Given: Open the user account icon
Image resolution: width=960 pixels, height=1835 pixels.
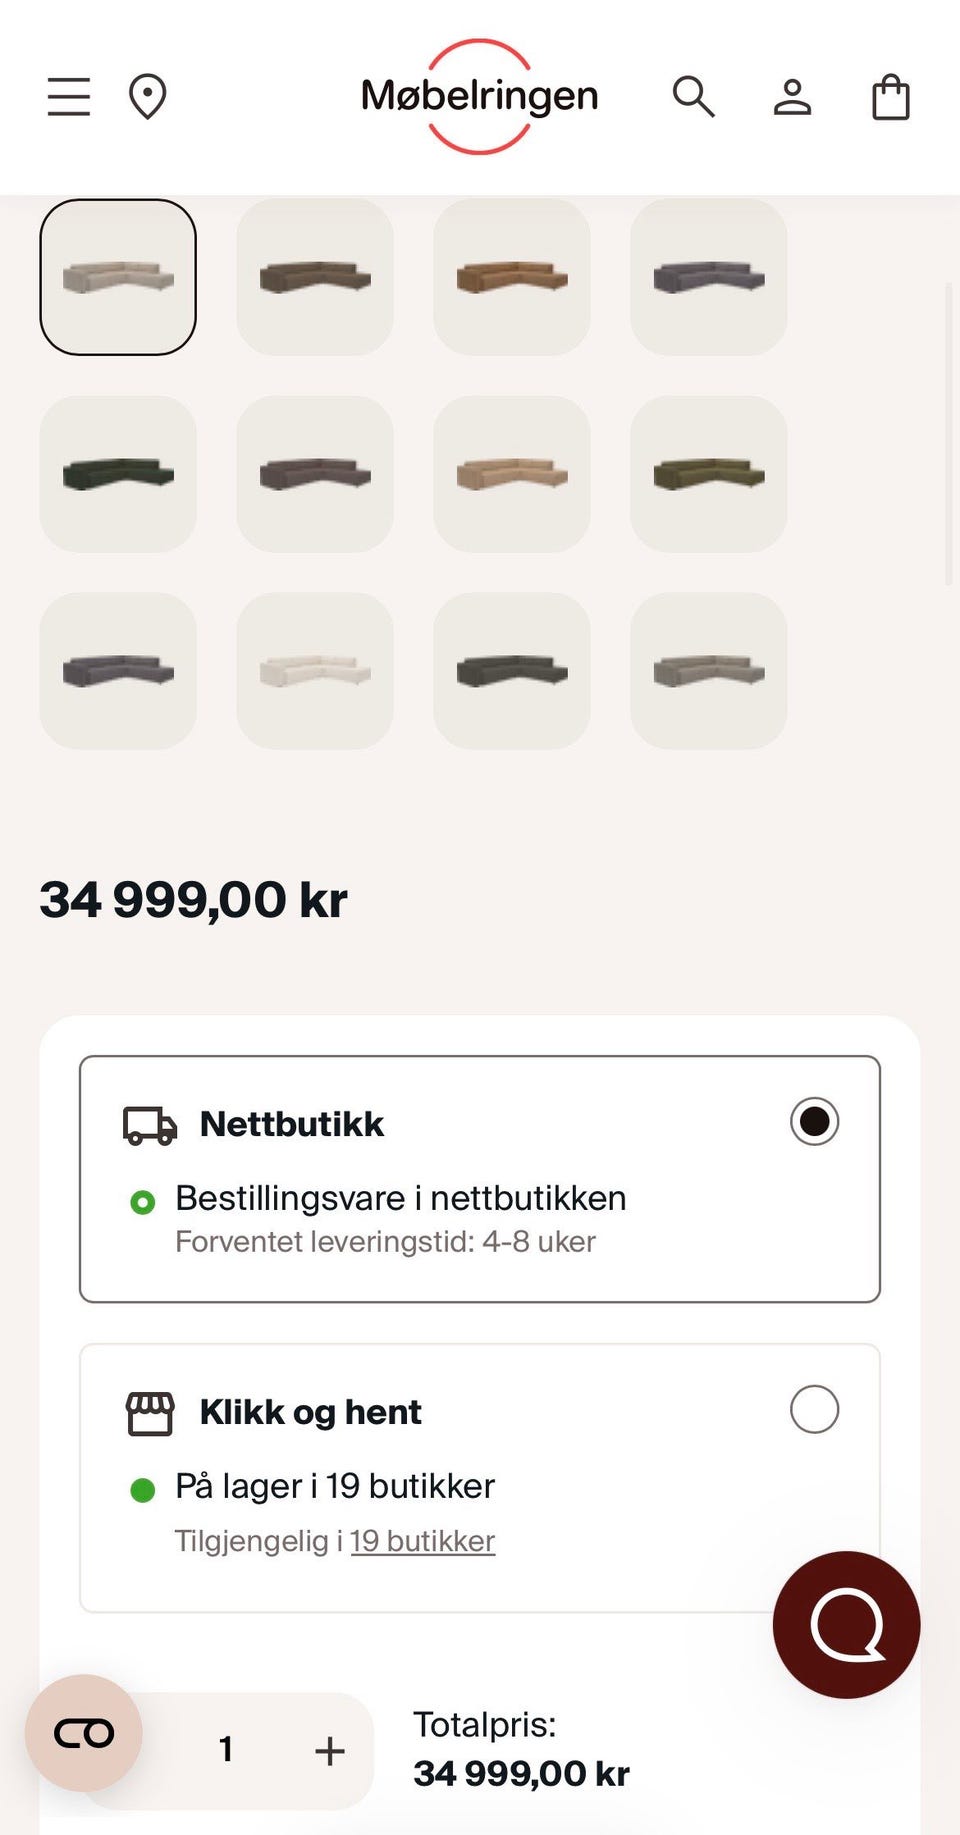Looking at the screenshot, I should (x=792, y=97).
